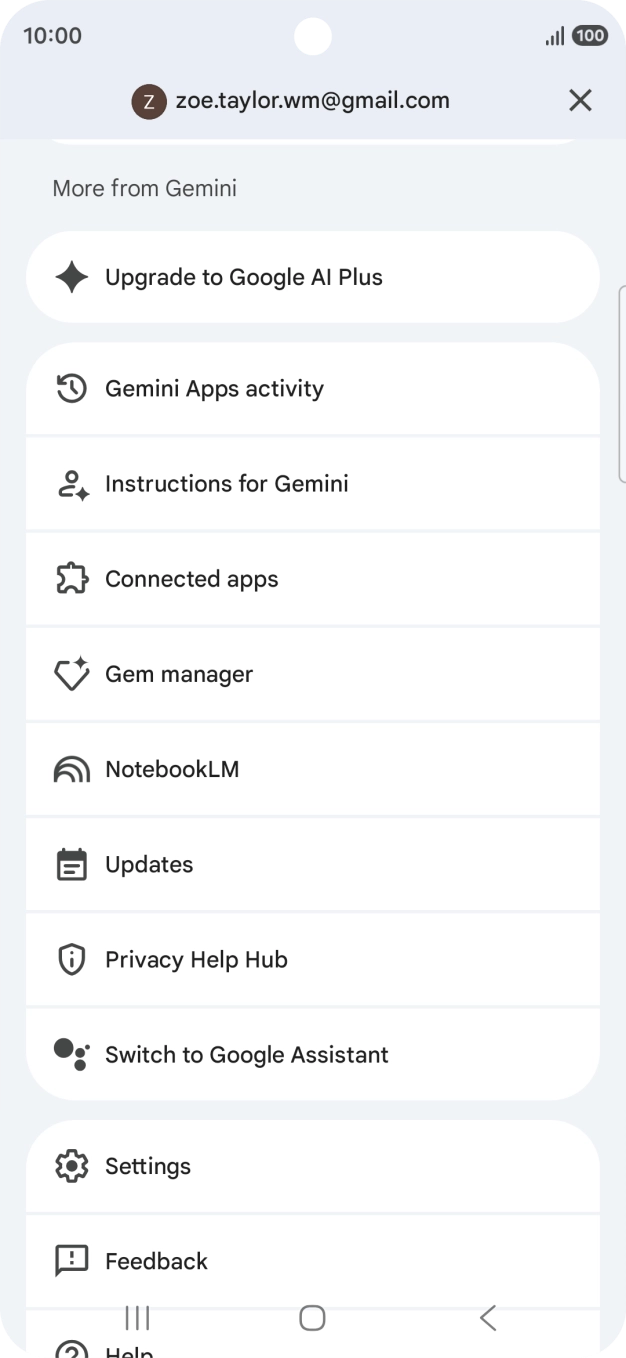The image size is (626, 1358).
Task: Open Gemini Apps activity history icon
Action: (72, 388)
